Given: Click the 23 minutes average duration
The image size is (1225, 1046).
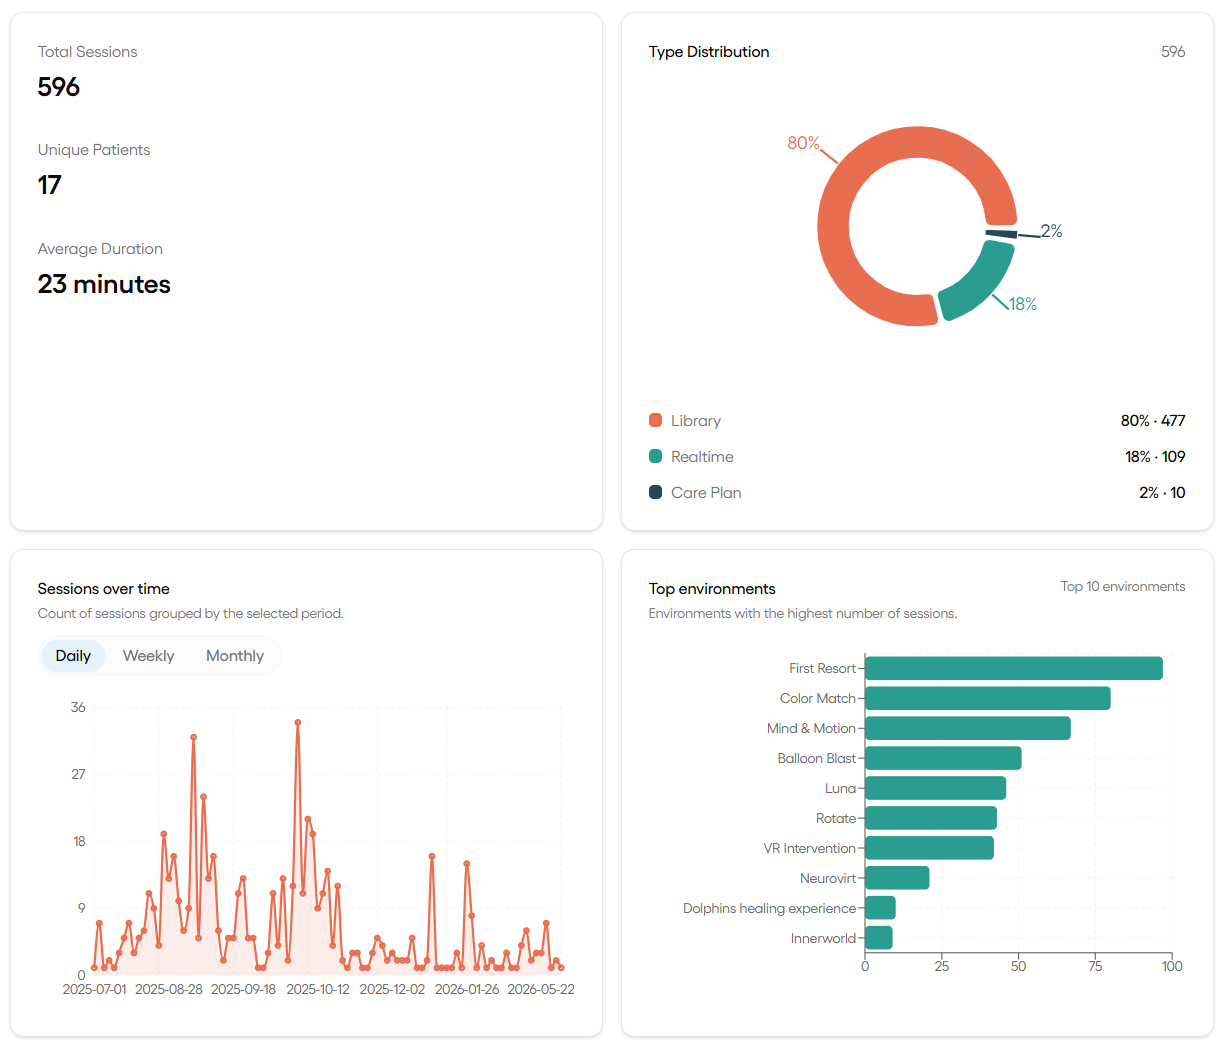Looking at the screenshot, I should [104, 284].
